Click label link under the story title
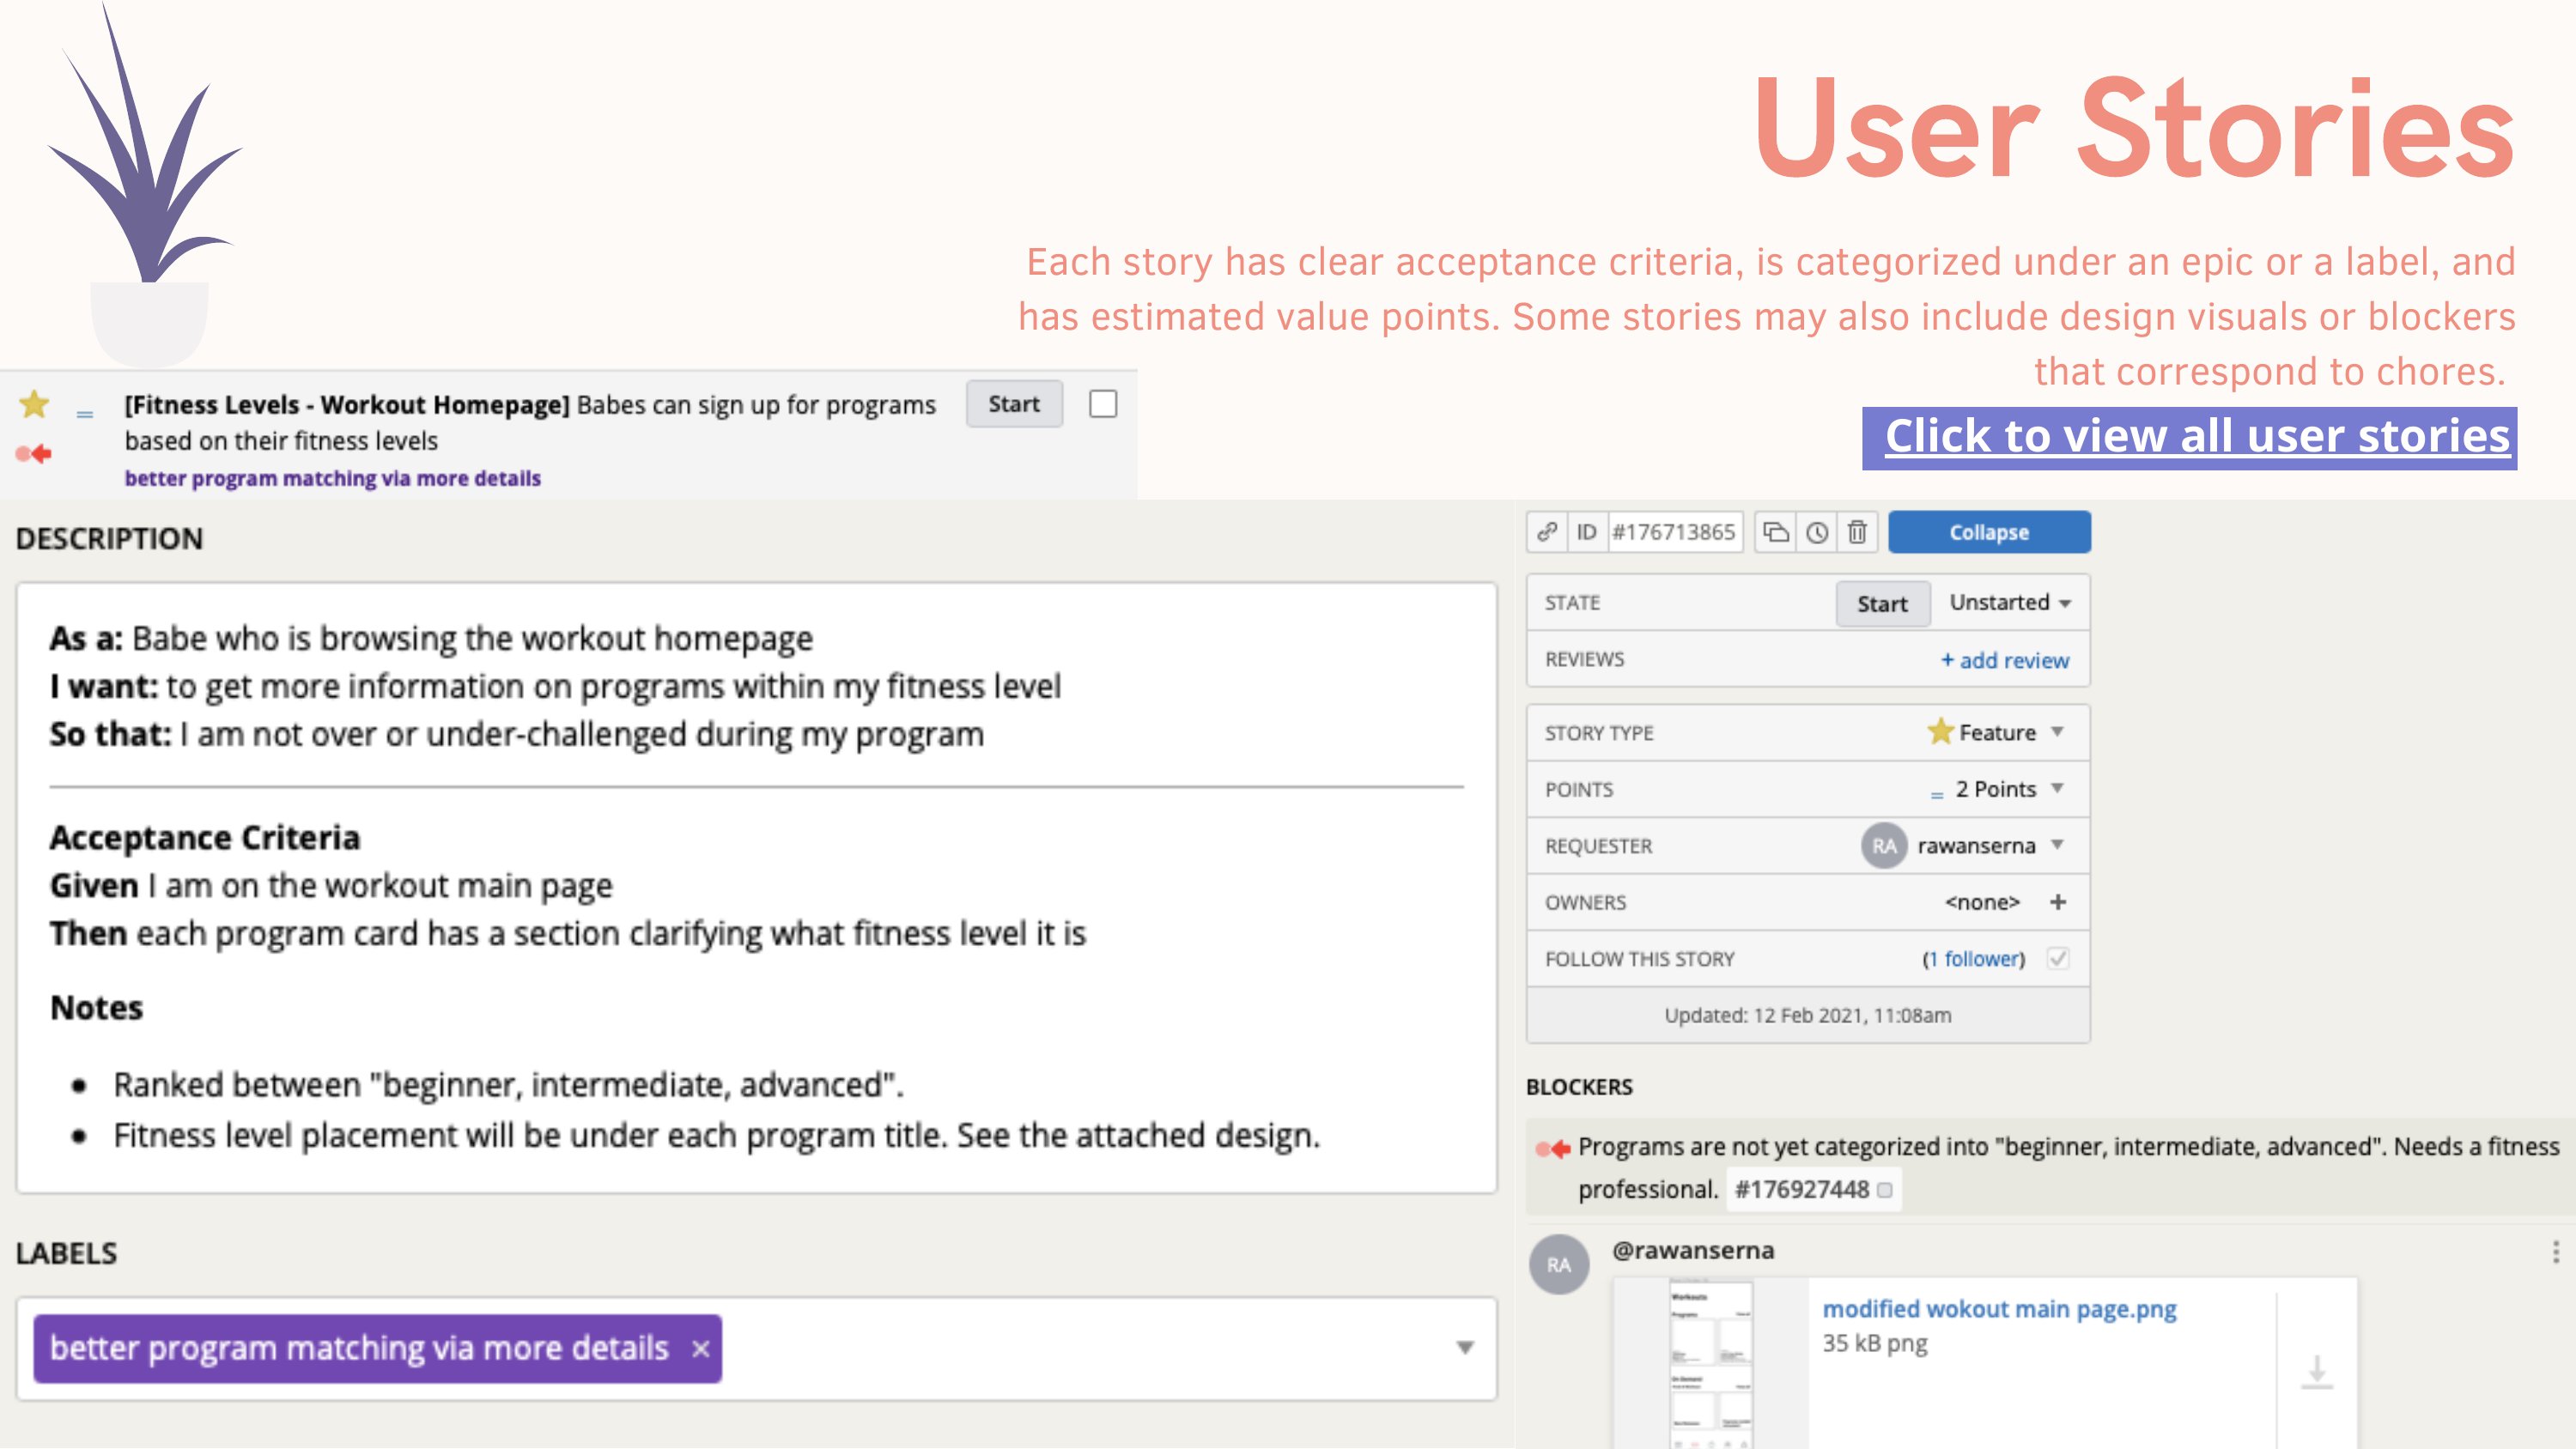The height and width of the screenshot is (1449, 2576). pos(332,478)
